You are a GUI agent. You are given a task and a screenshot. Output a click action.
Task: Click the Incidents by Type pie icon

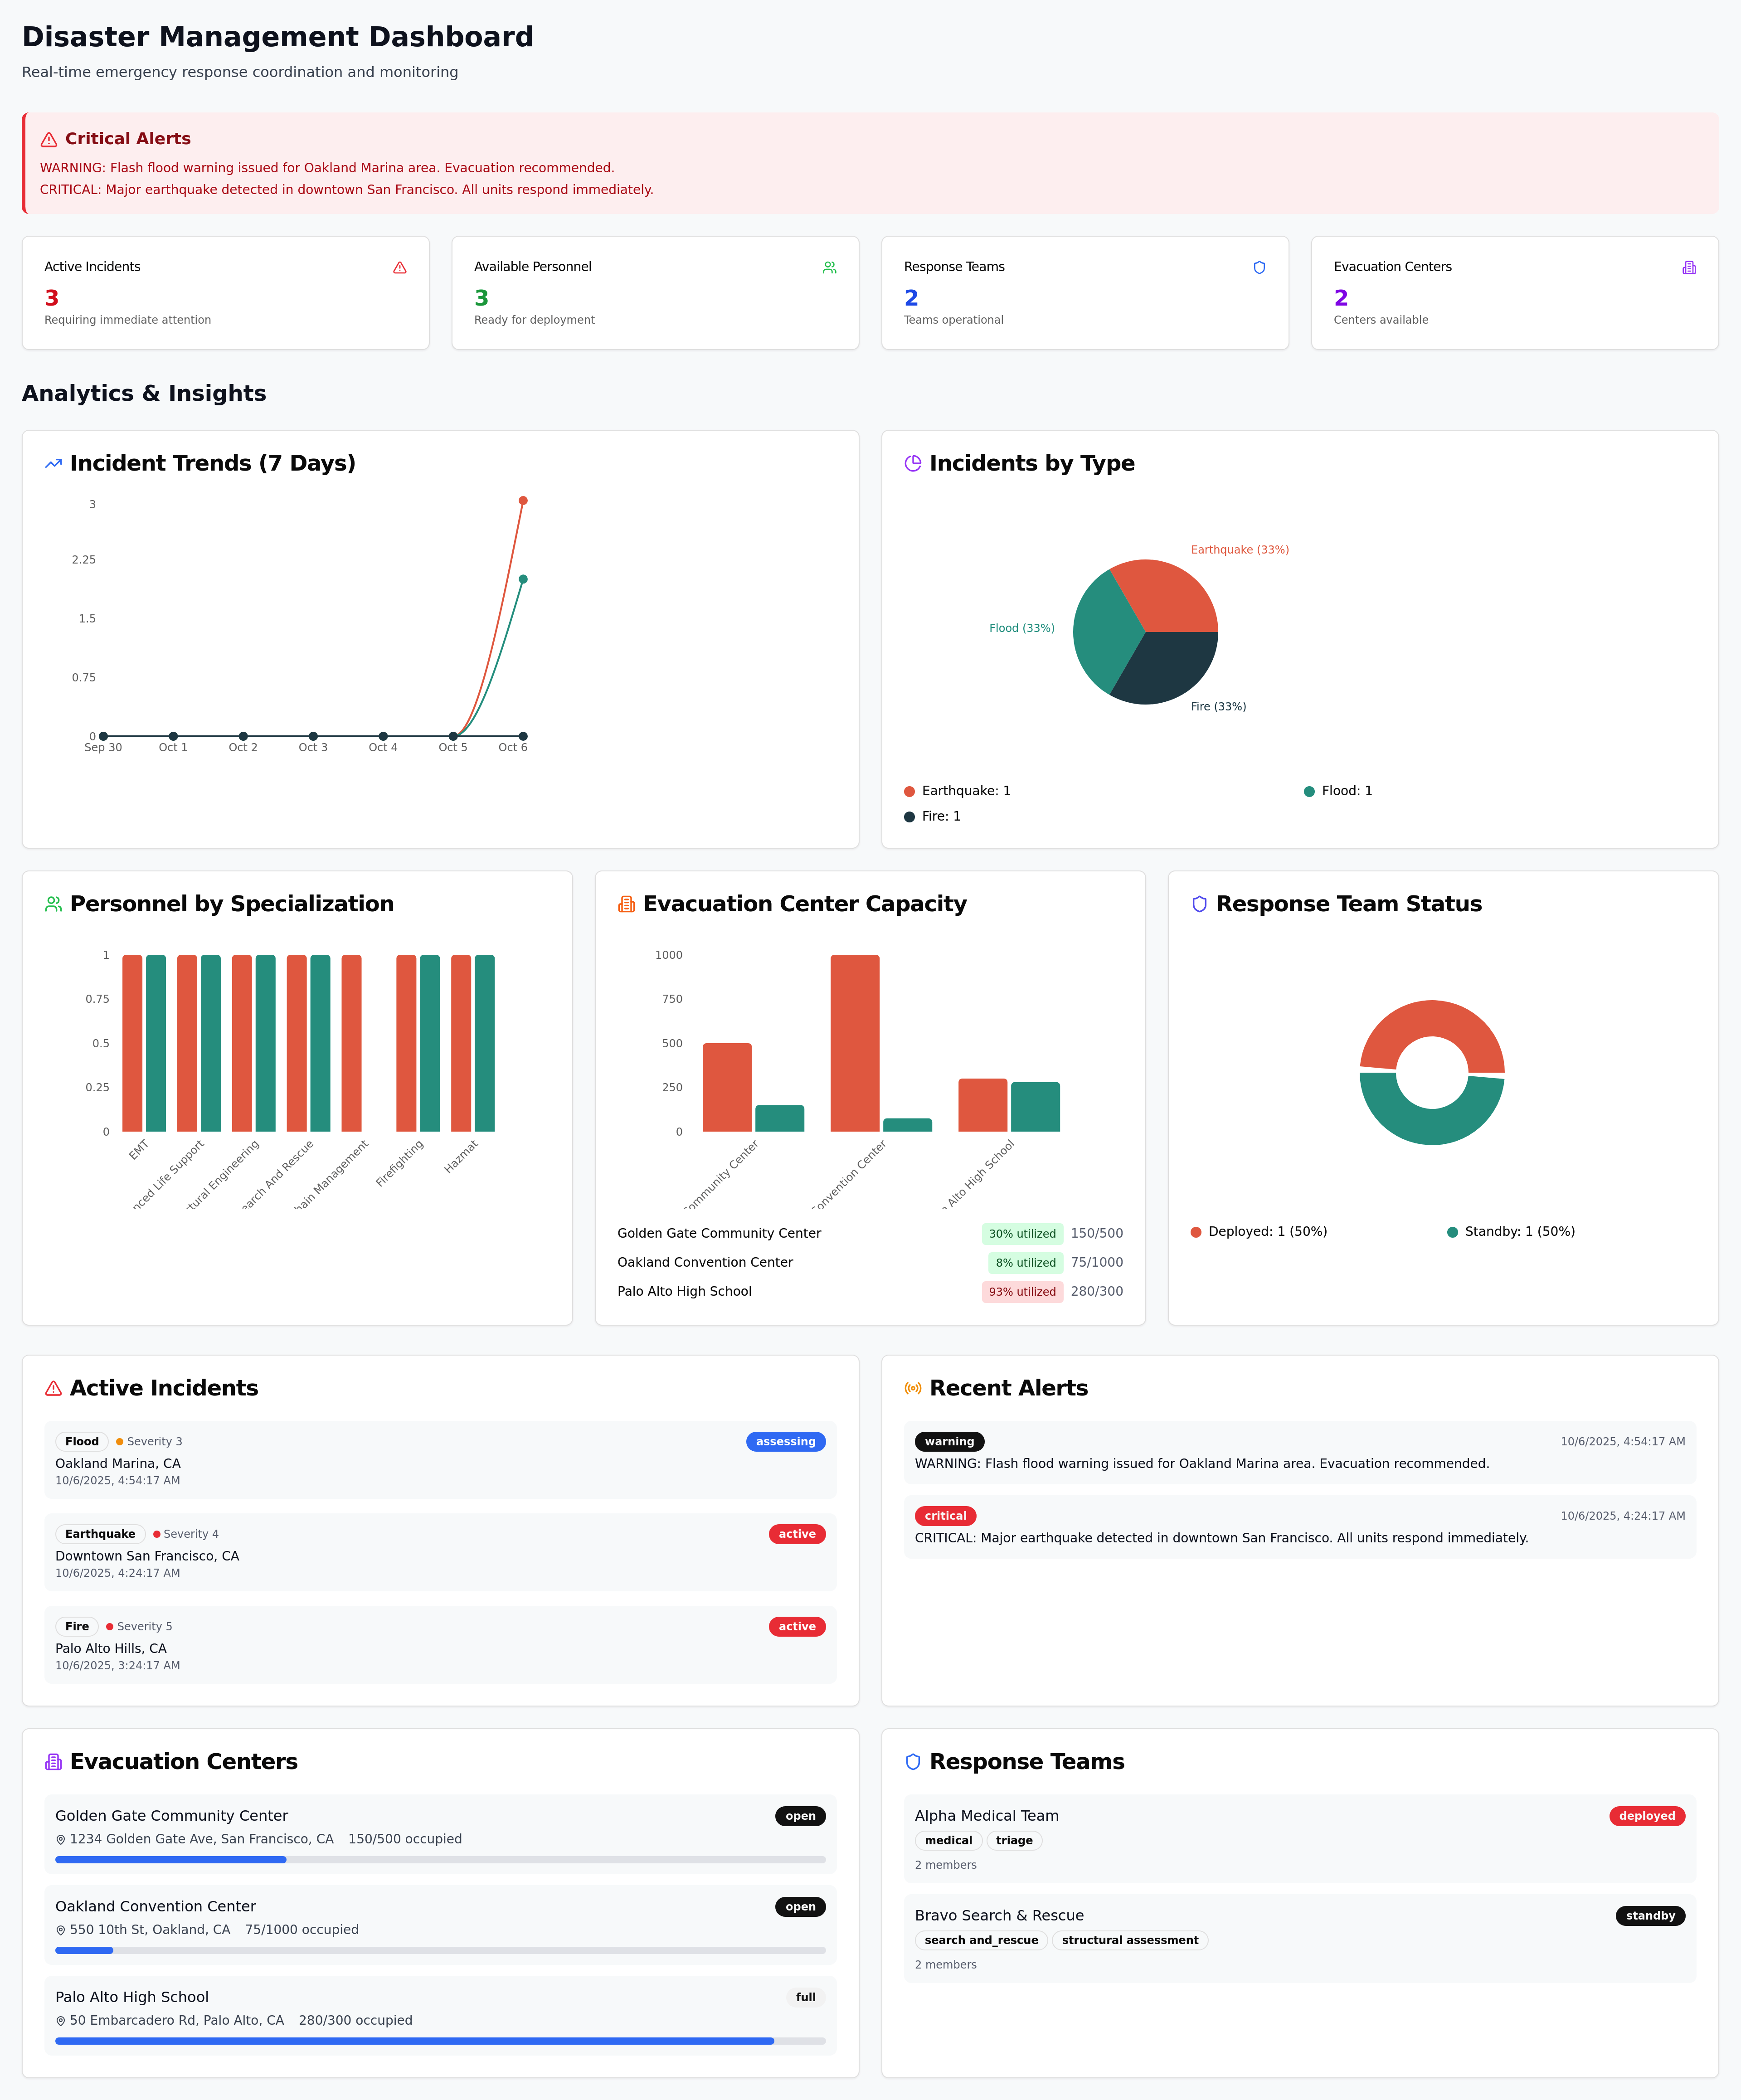[x=912, y=463]
